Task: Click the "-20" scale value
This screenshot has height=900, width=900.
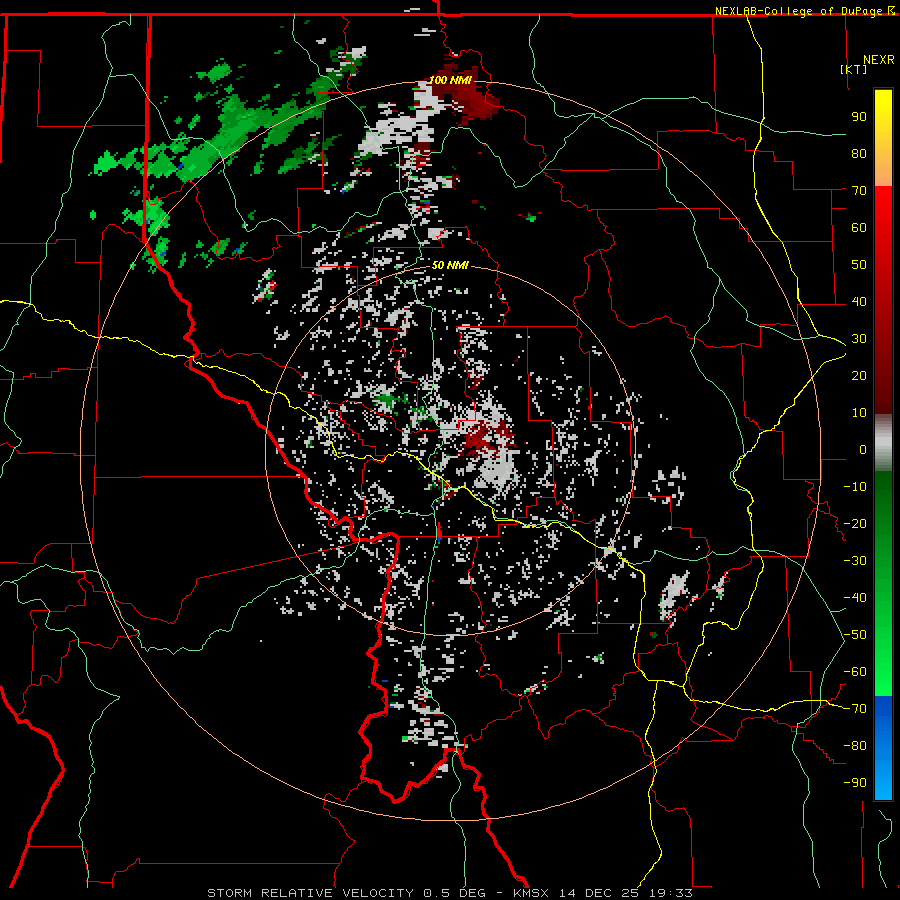Action: point(855,523)
